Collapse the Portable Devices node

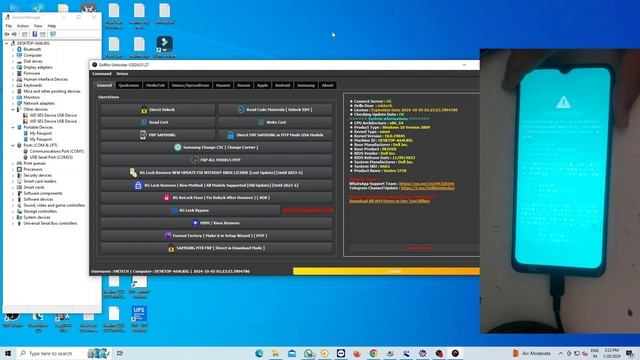point(13,127)
